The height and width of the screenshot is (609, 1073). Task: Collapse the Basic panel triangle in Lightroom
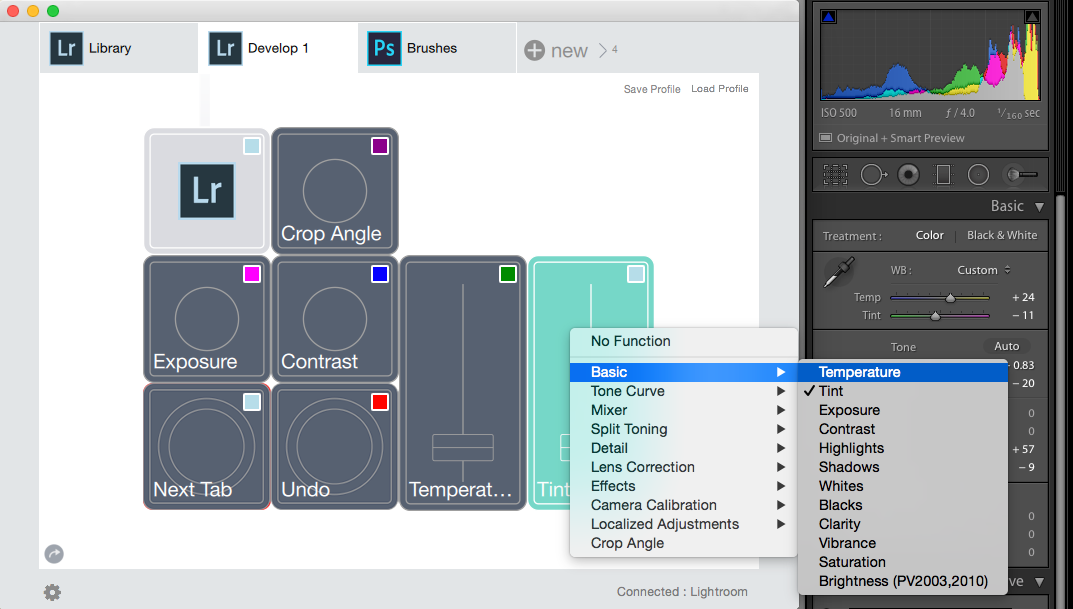pos(1039,207)
